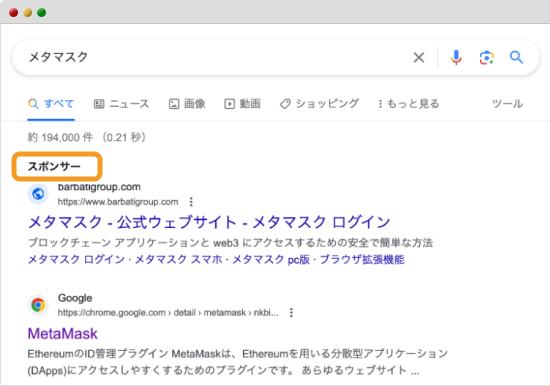Open Google Lens image search icon
Viewport: 550px width, 386px height.
pos(487,58)
